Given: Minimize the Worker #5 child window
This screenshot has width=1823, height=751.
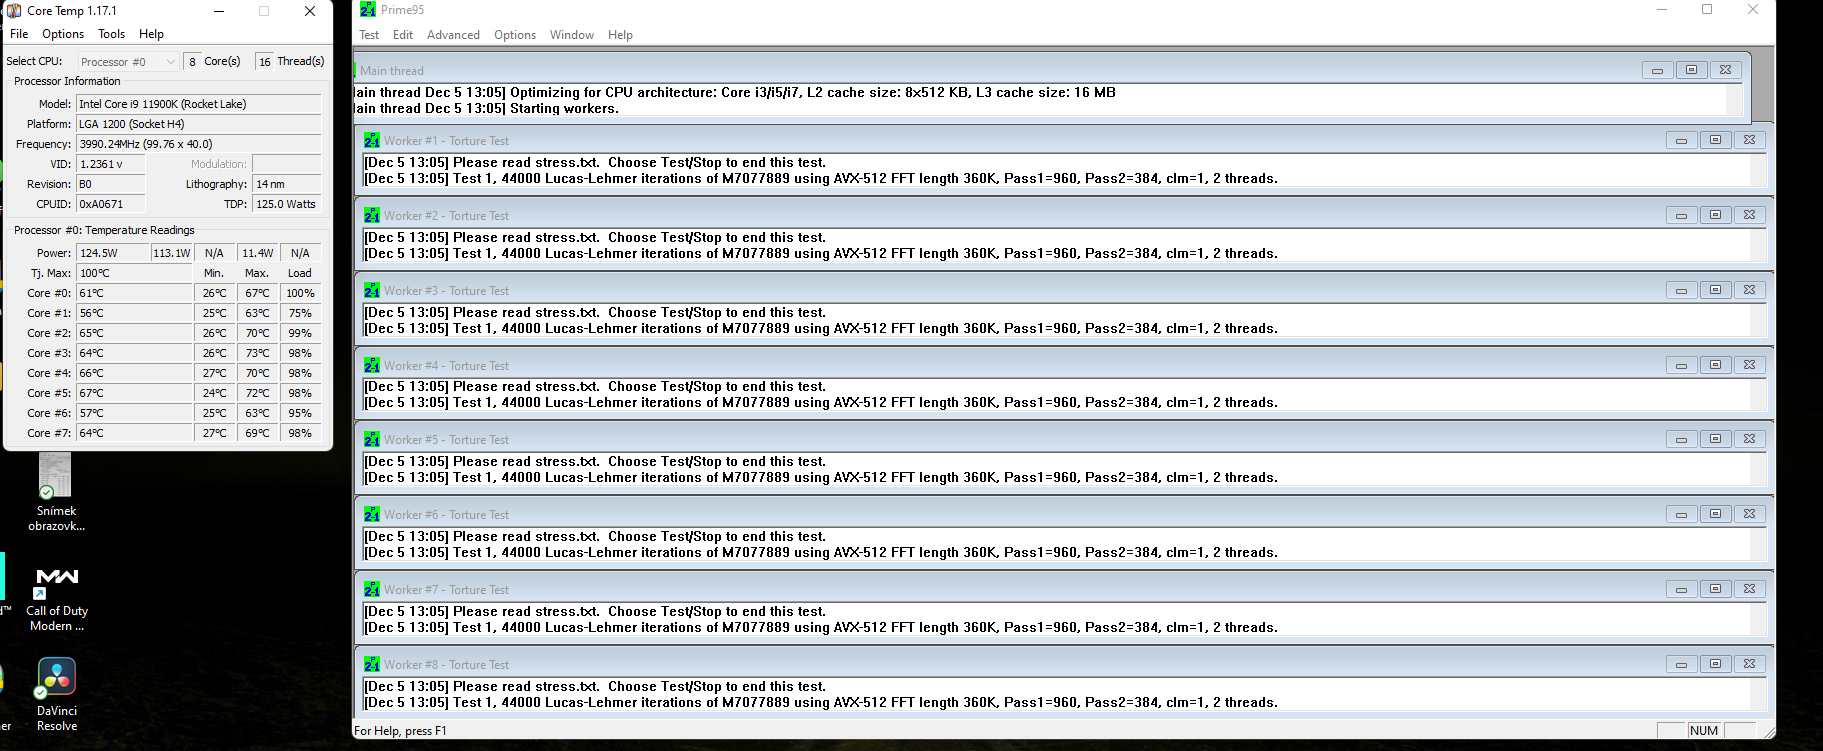Looking at the screenshot, I should 1681,439.
